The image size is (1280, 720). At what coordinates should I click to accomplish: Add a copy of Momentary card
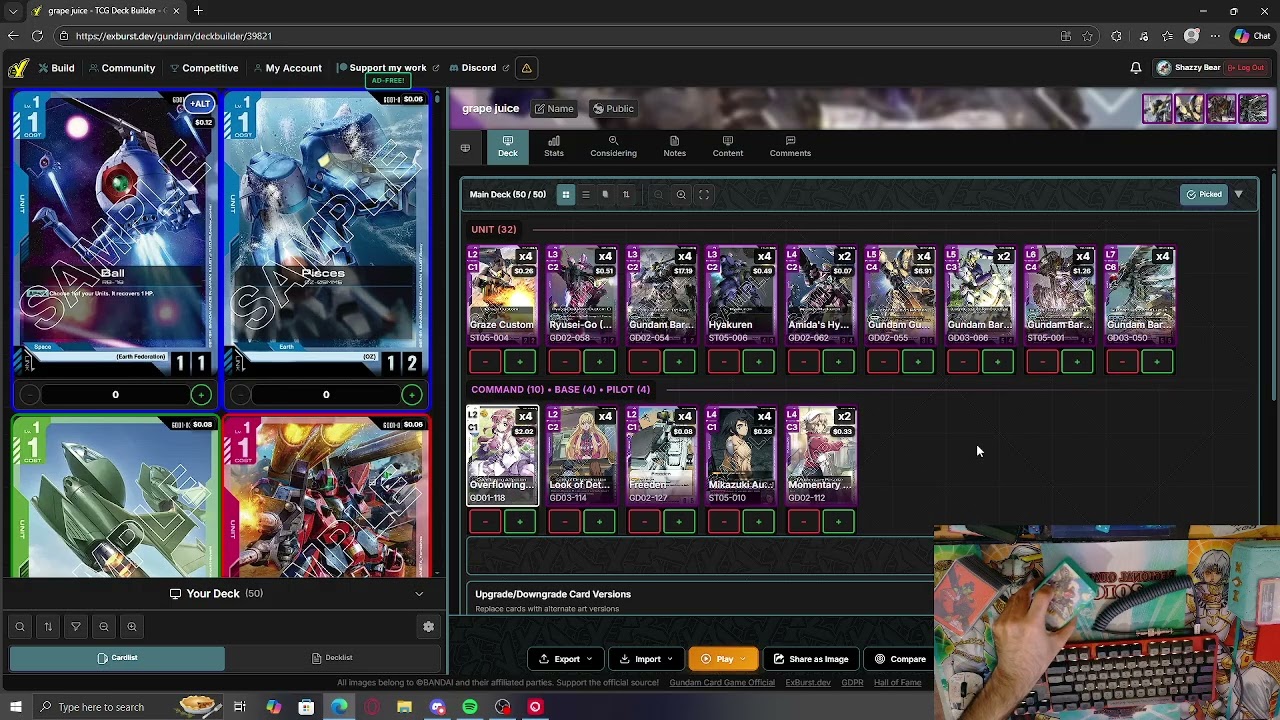[x=839, y=522]
